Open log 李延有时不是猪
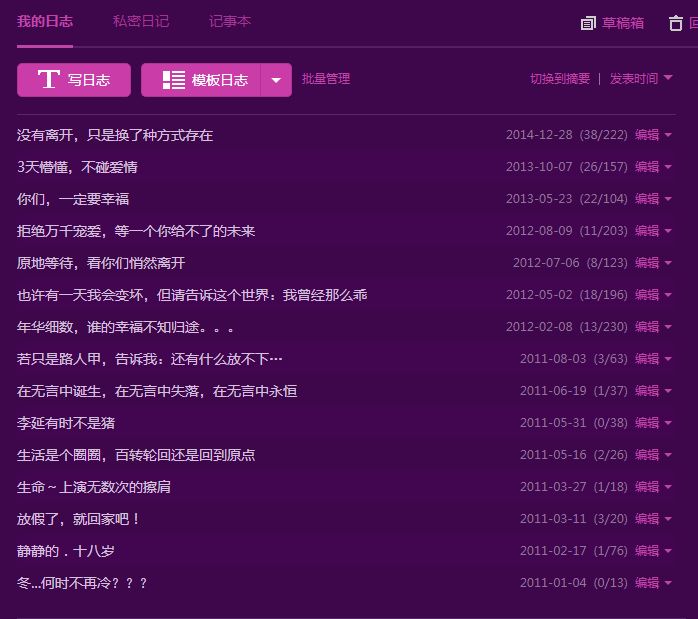 66,423
